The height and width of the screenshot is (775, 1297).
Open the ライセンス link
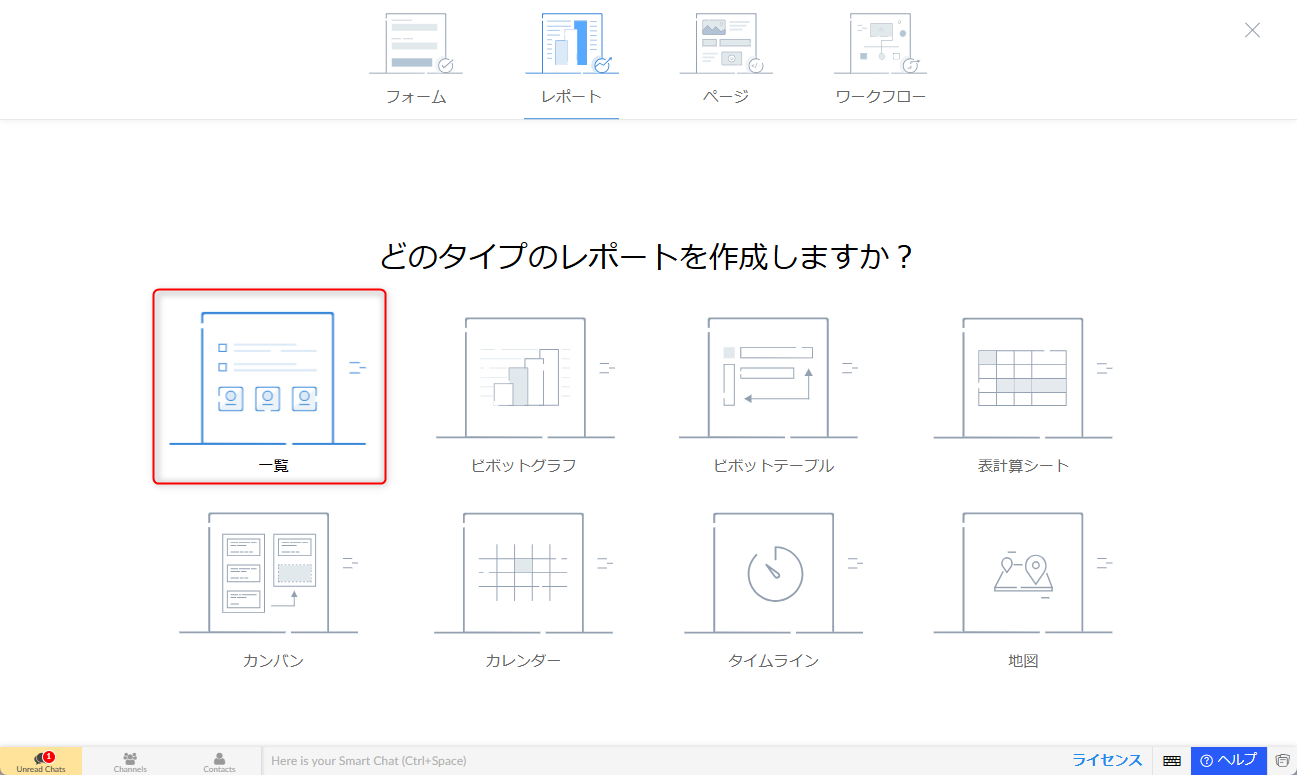pos(1107,760)
